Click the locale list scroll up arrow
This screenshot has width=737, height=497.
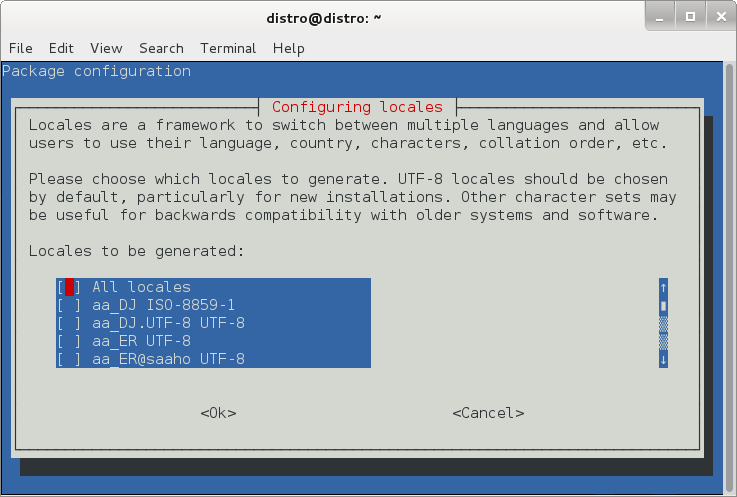[663, 287]
